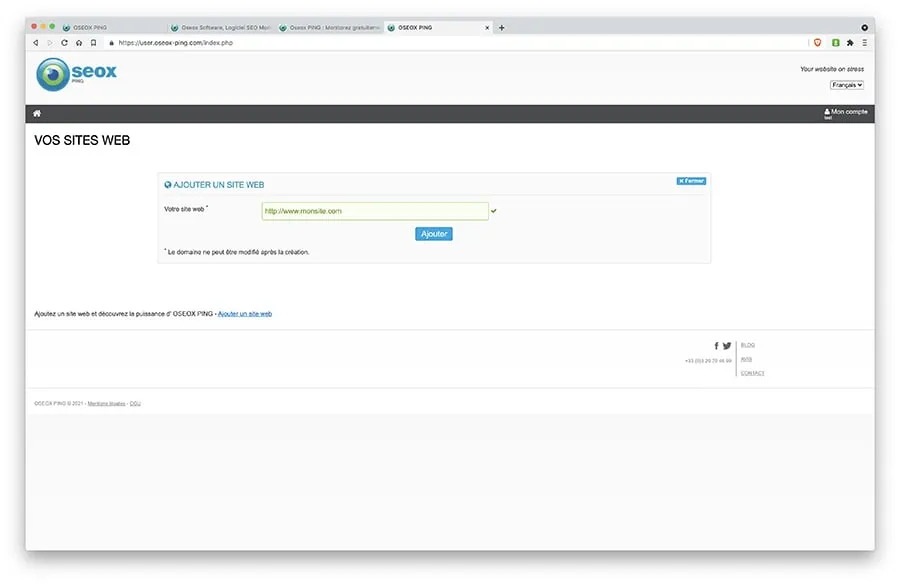Click the VOS SITES WEB heading
Viewport: 900px width, 584px height.
[x=82, y=140]
